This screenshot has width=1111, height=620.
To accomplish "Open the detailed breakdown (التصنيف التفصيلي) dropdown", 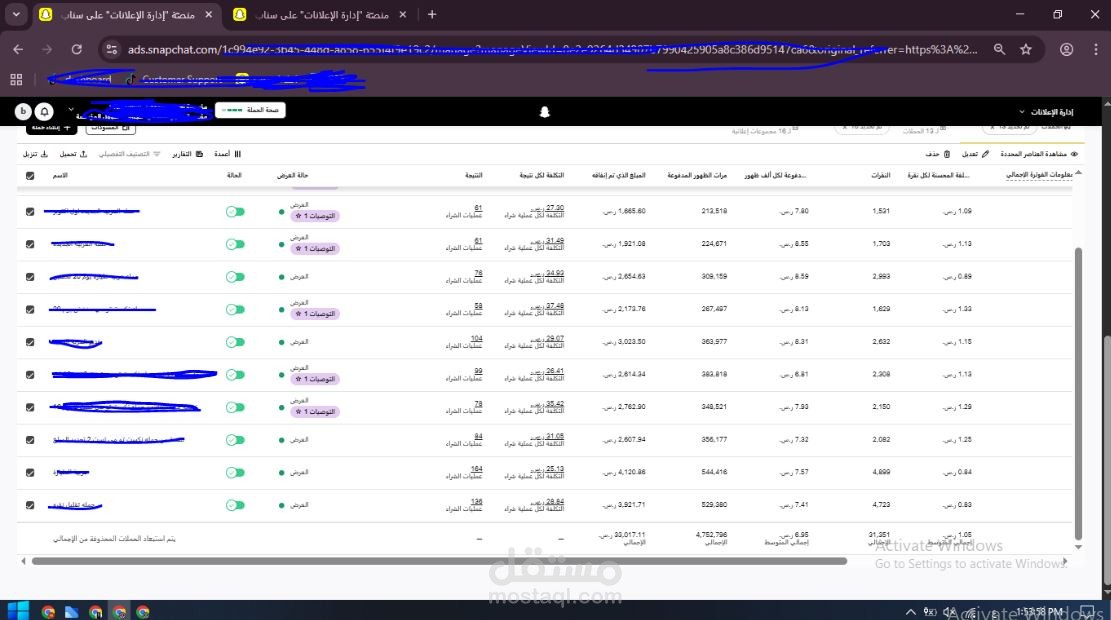I will [129, 154].
